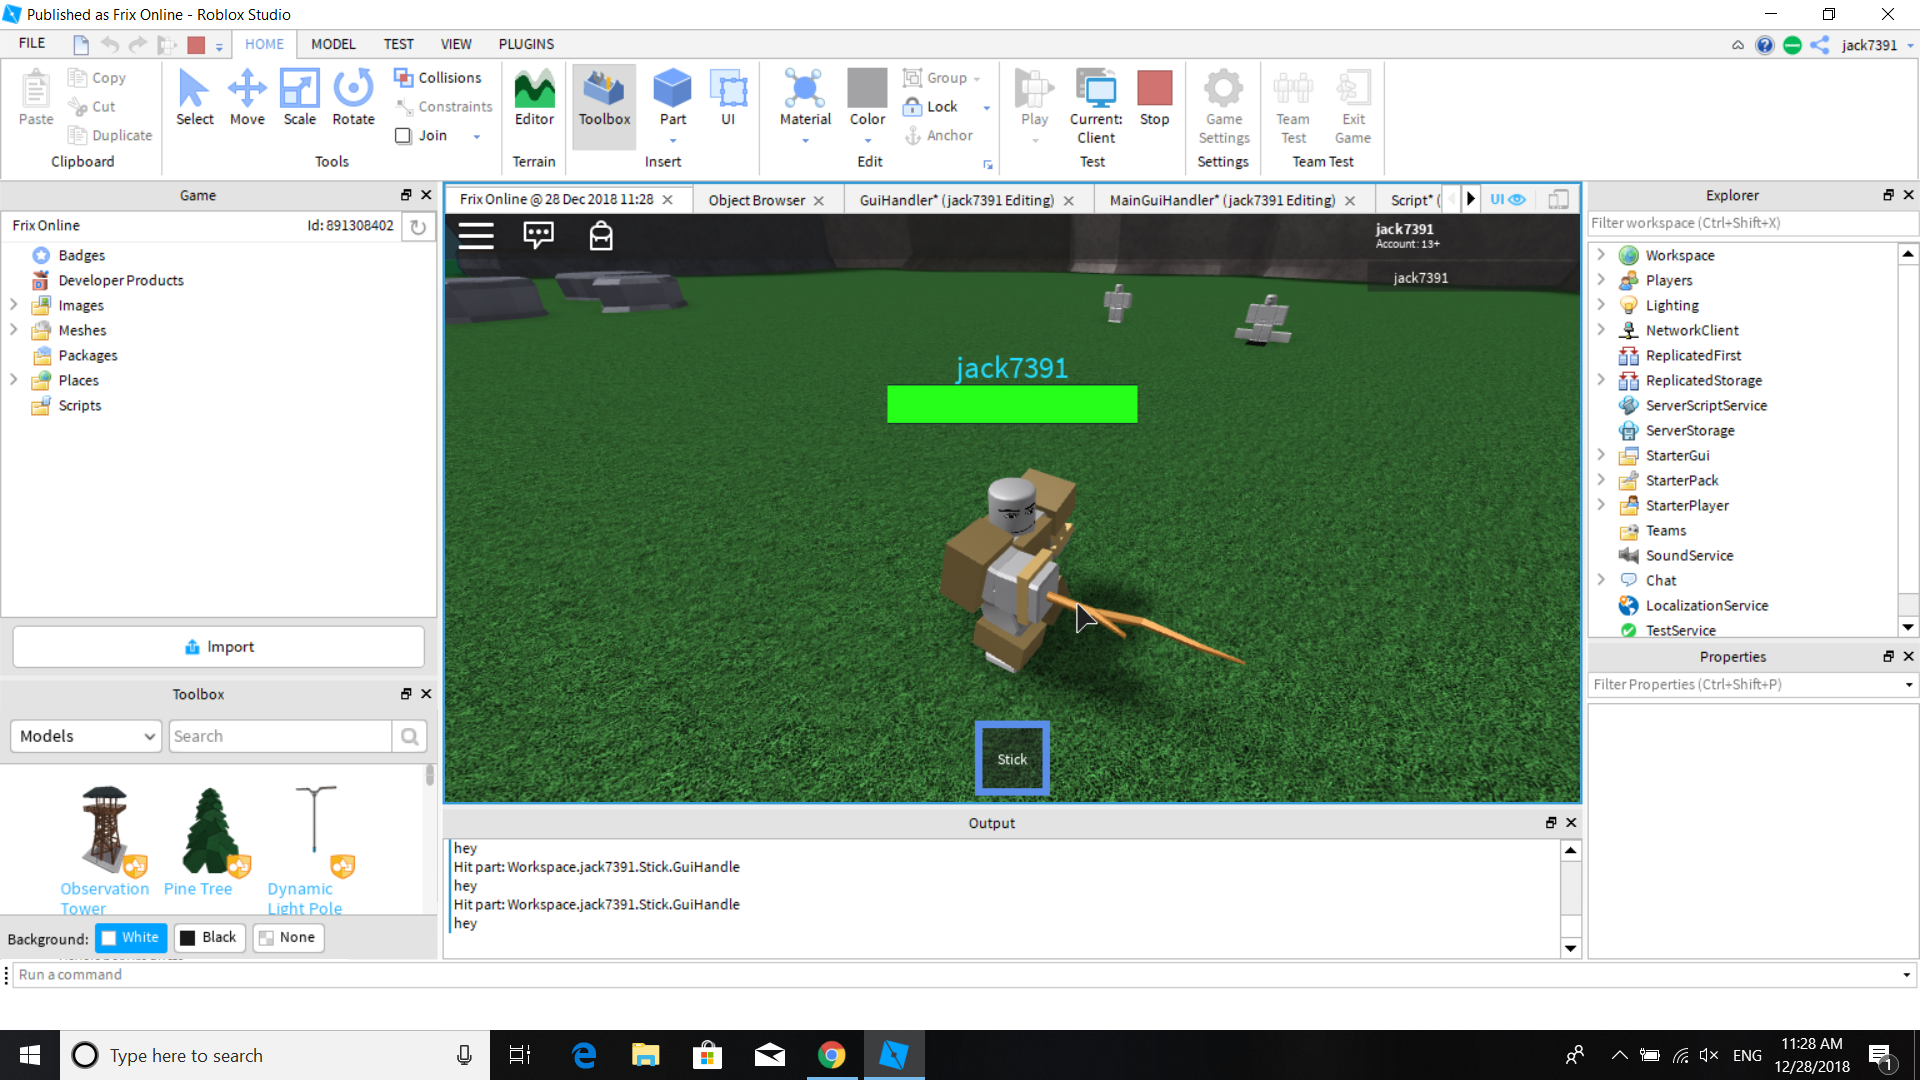
Task: Select White background option
Action: 130,937
